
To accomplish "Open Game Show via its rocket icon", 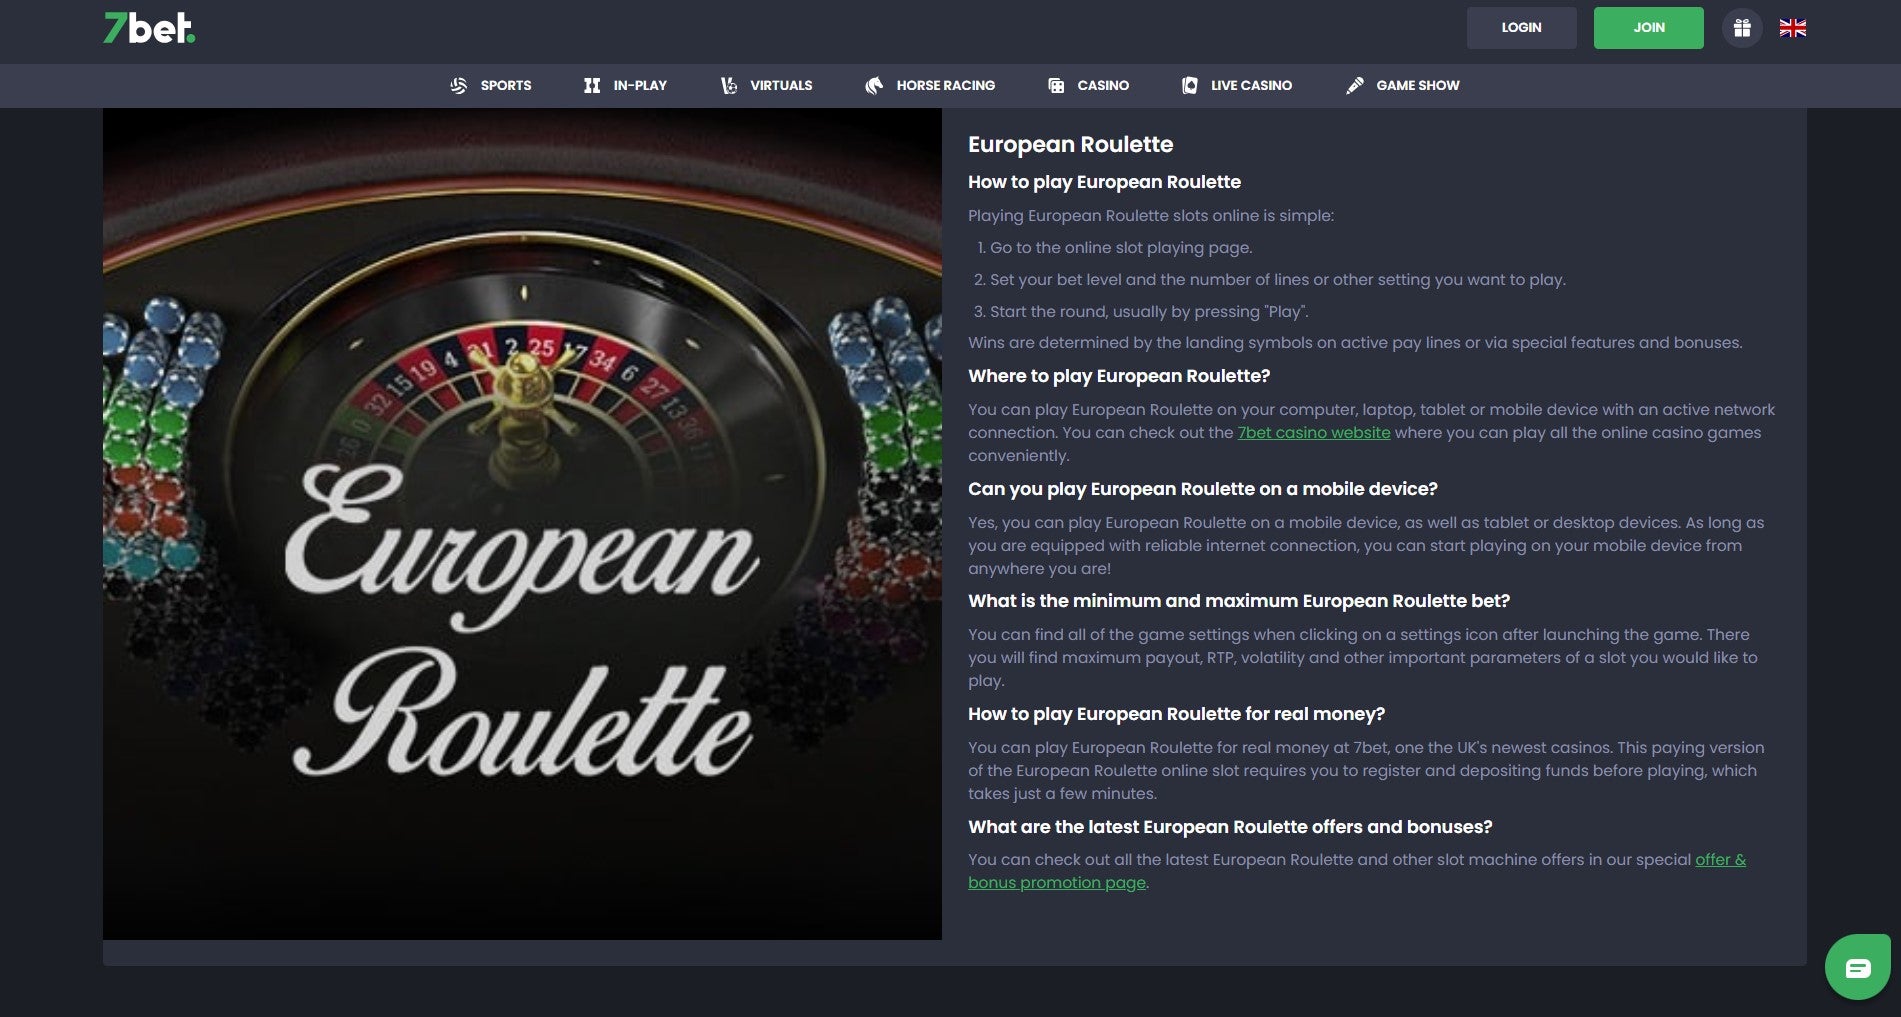I will tap(1356, 85).
